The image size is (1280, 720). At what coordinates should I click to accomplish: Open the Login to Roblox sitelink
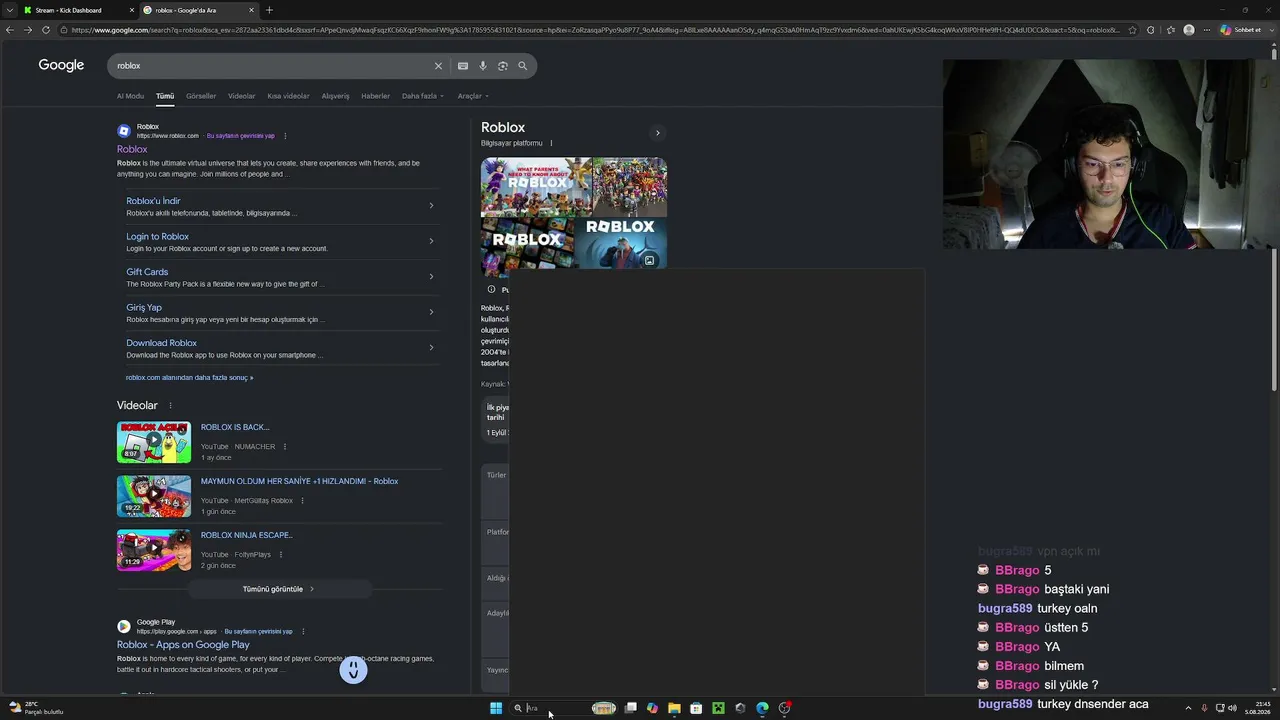(x=158, y=237)
